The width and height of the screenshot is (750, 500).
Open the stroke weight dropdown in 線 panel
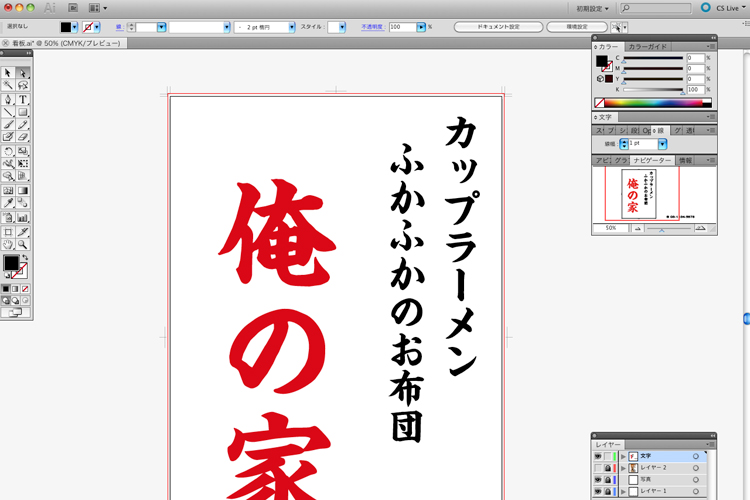662,144
